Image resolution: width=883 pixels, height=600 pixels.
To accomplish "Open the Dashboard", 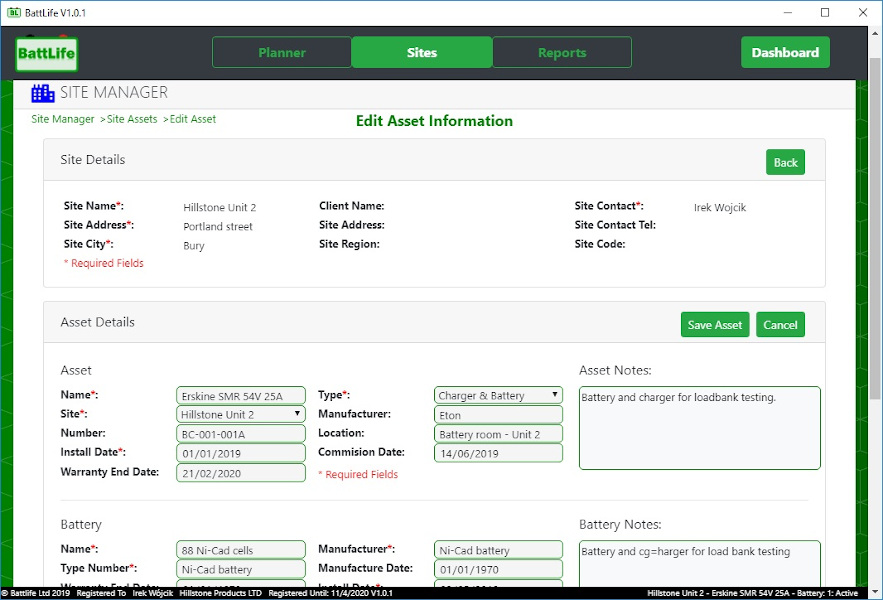I will (785, 52).
